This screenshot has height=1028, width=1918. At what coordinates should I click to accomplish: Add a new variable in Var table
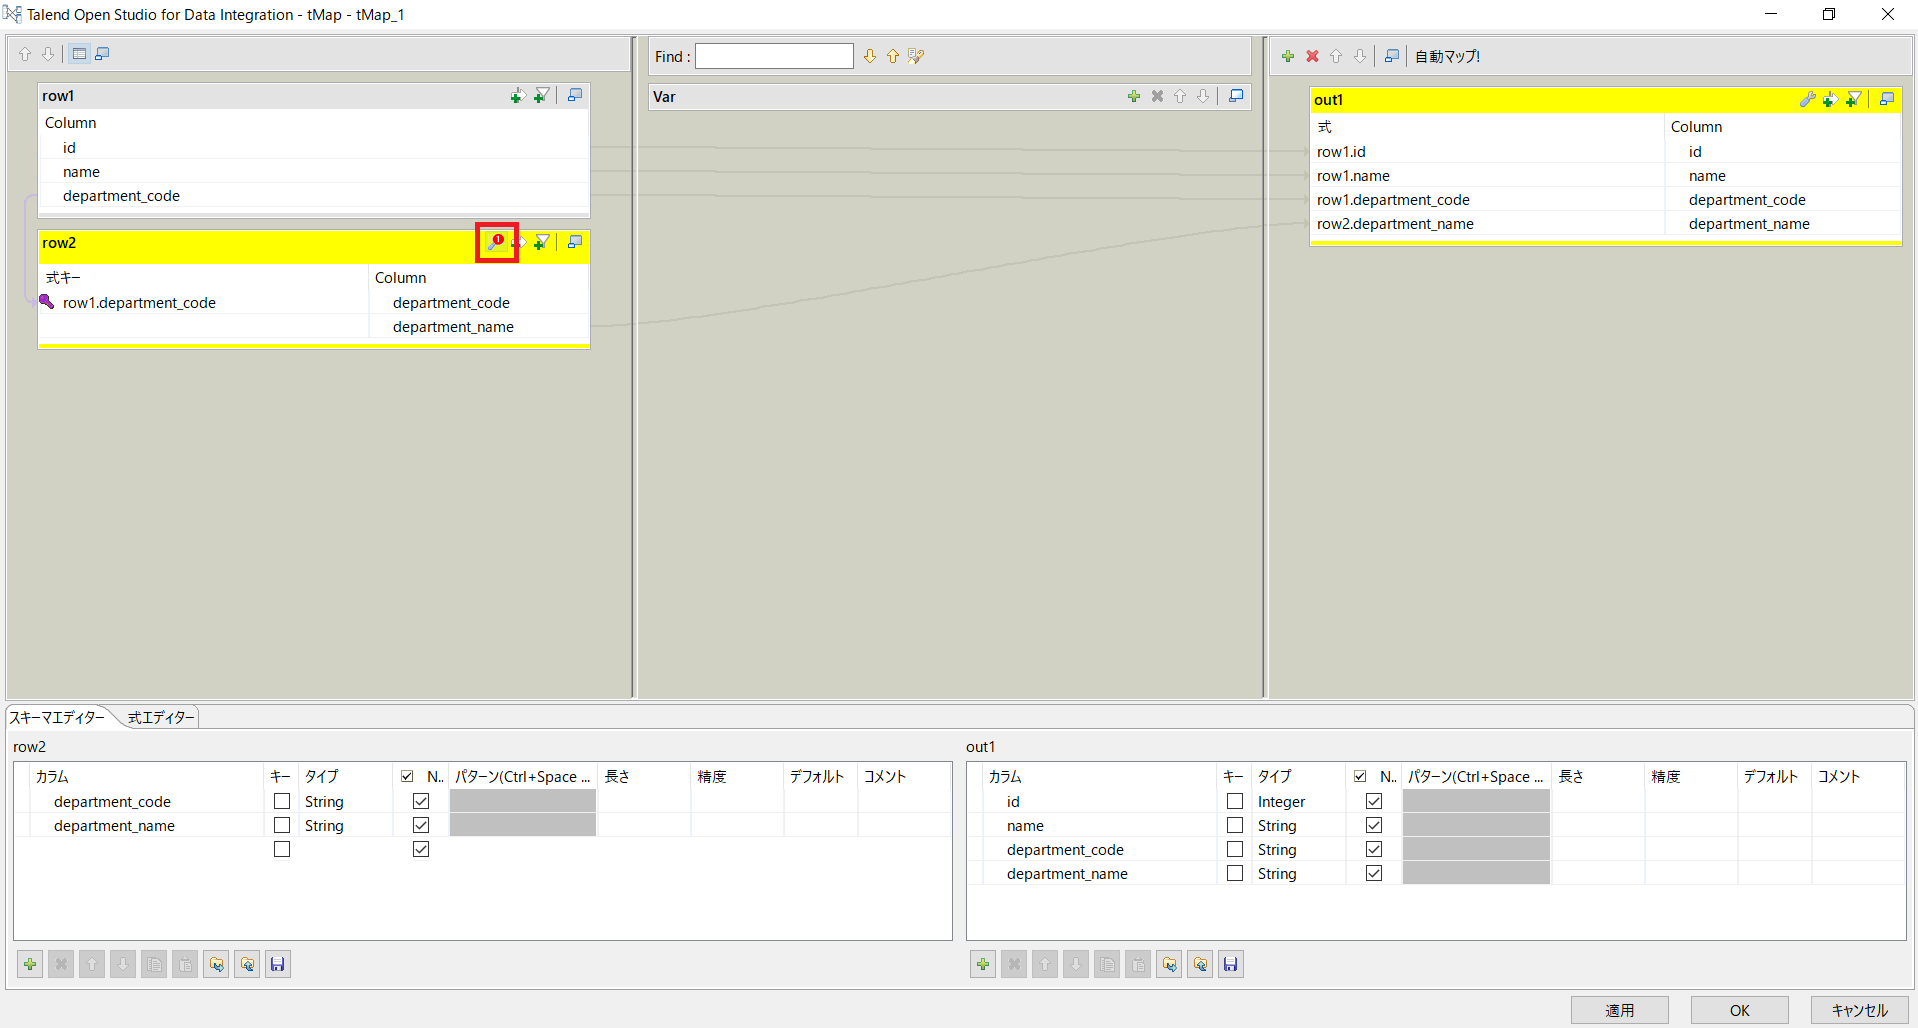(x=1134, y=96)
